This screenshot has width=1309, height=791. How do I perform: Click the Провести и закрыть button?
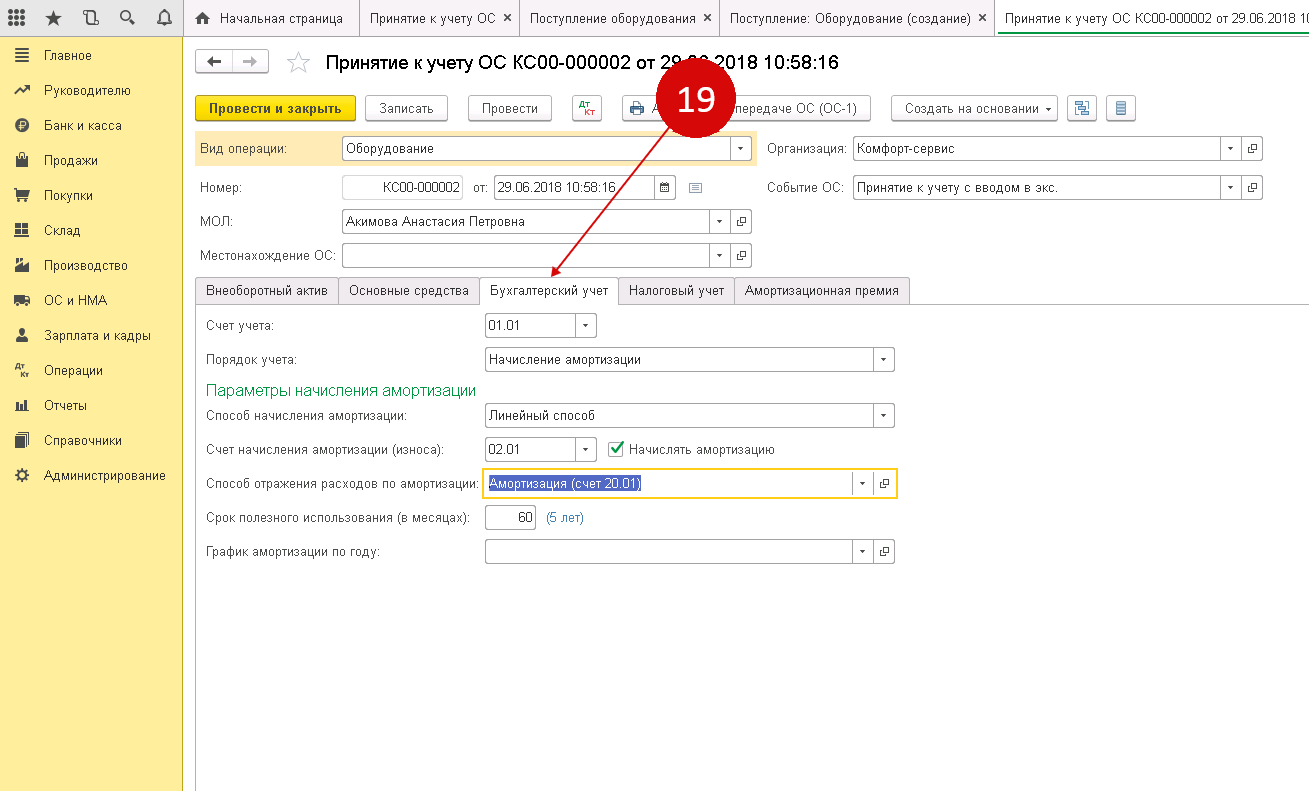pos(275,109)
